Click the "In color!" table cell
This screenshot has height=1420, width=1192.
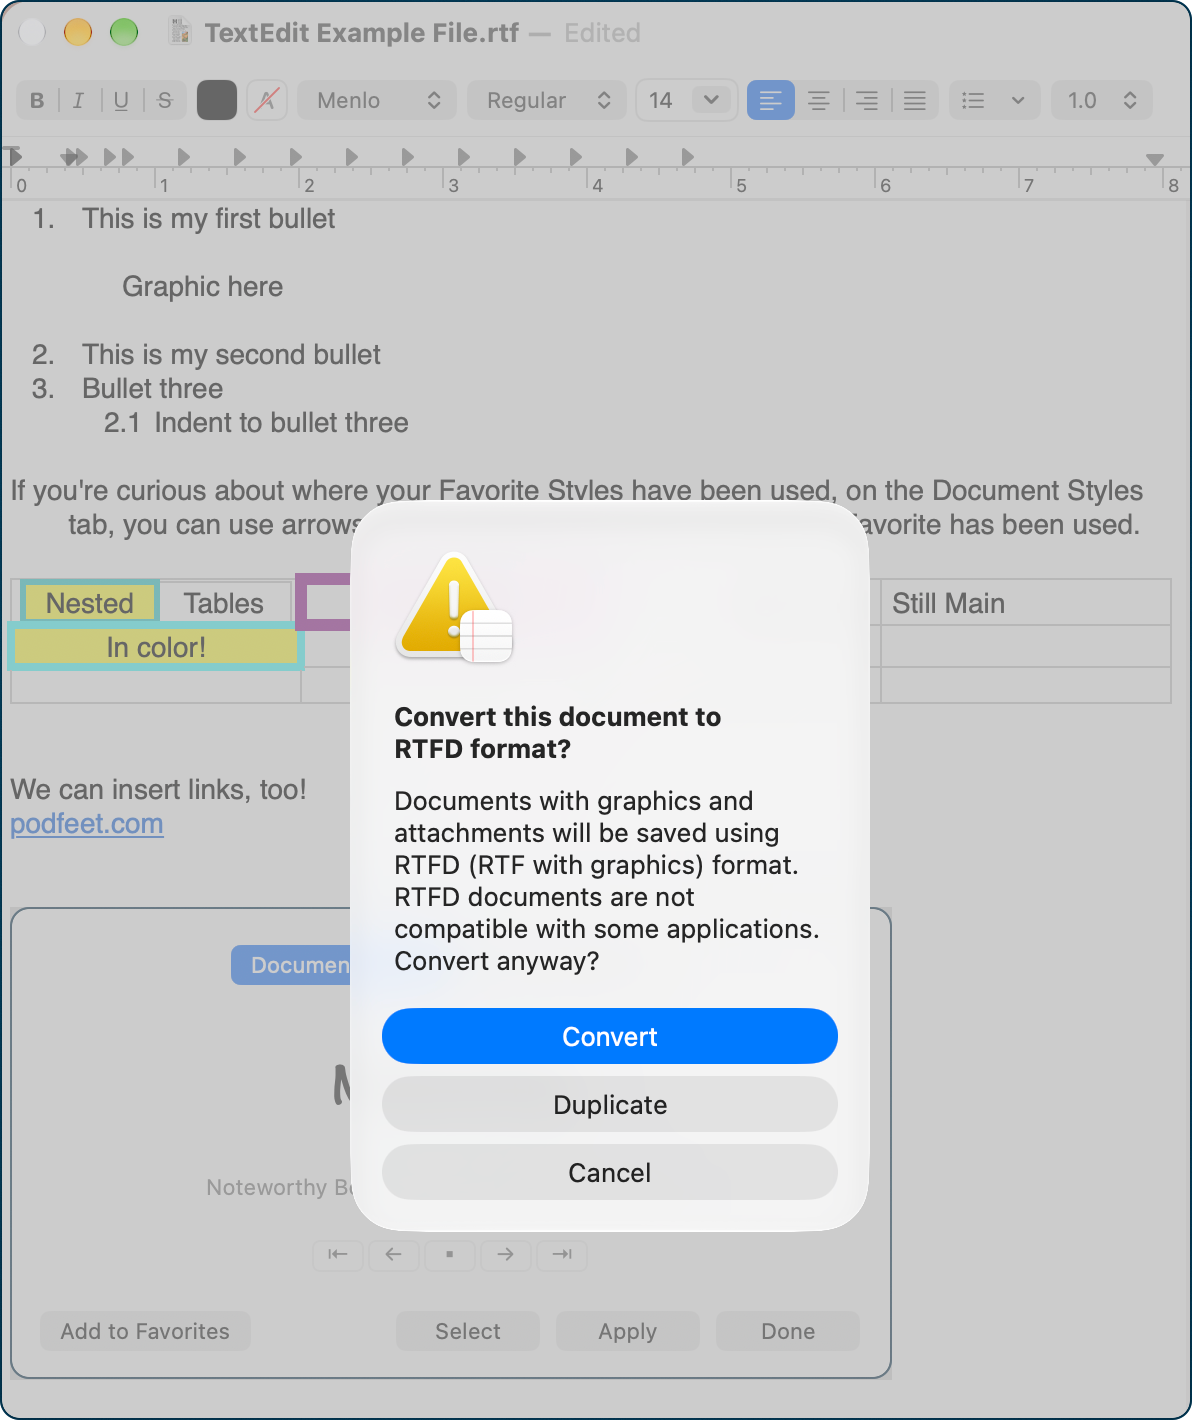[156, 647]
